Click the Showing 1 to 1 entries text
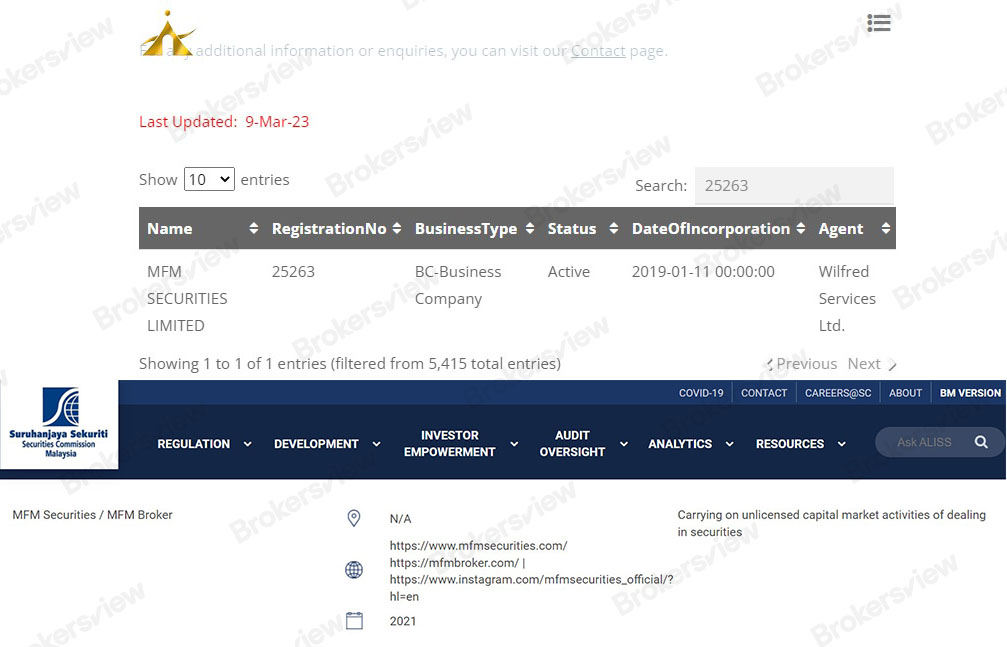 pyautogui.click(x=350, y=364)
